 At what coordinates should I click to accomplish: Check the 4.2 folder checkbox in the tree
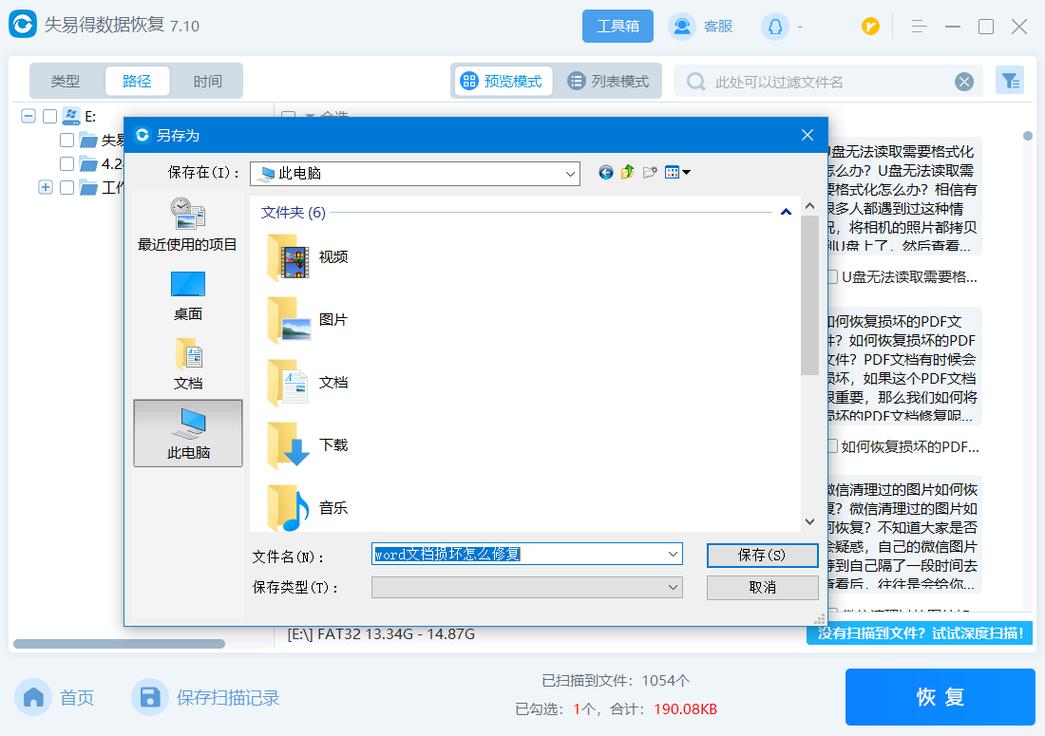(67, 163)
